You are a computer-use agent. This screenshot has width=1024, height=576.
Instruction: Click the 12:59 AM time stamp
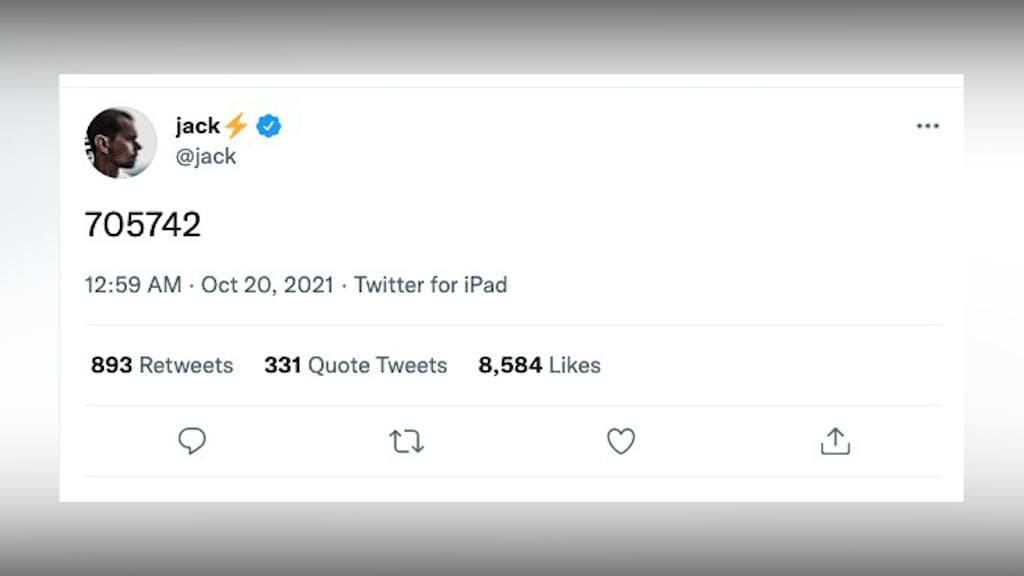(x=133, y=285)
